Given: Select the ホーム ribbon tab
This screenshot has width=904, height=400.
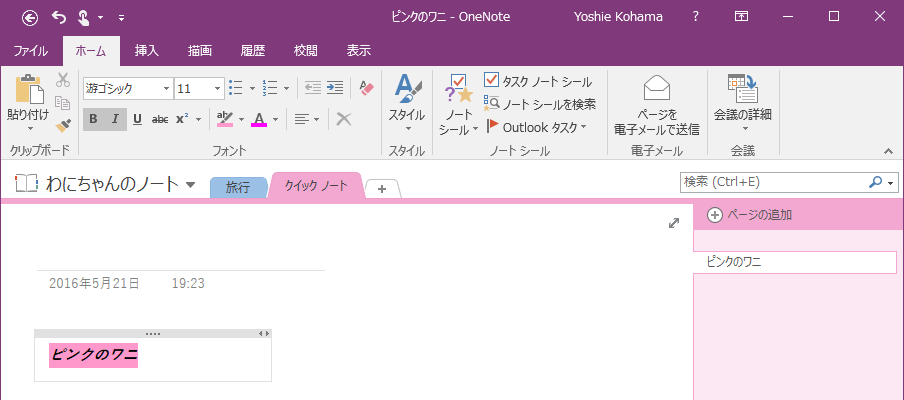Looking at the screenshot, I should pos(91,51).
